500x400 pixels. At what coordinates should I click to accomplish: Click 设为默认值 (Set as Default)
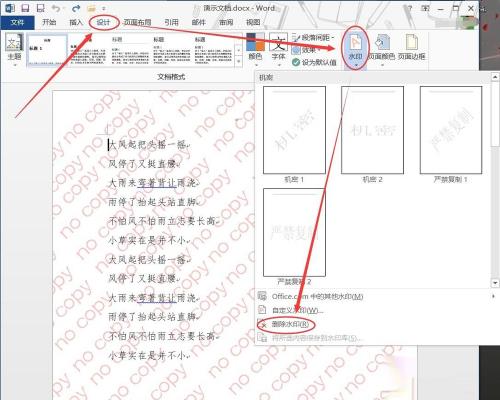point(314,62)
